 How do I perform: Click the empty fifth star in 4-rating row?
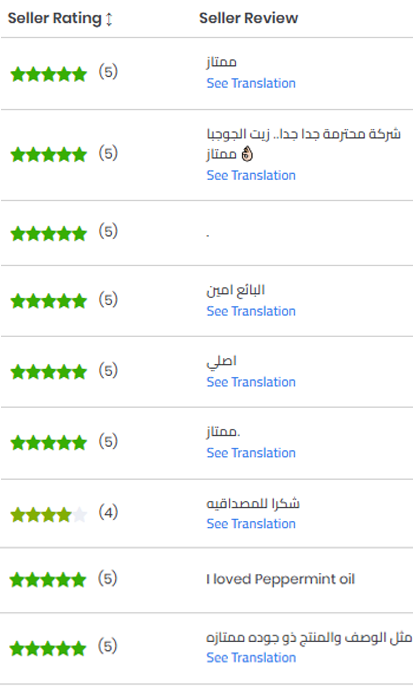point(79,514)
